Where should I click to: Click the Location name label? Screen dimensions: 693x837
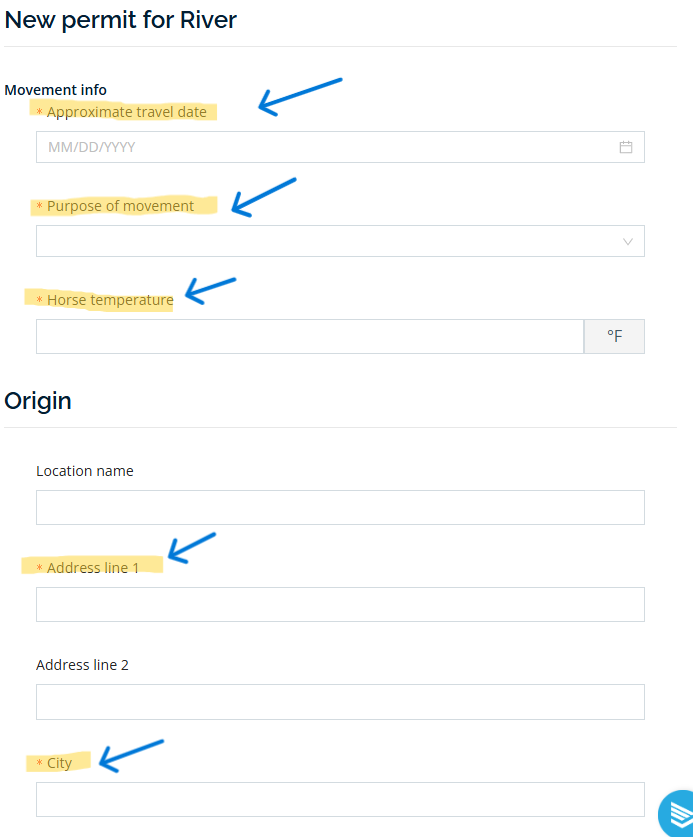pyautogui.click(x=85, y=471)
